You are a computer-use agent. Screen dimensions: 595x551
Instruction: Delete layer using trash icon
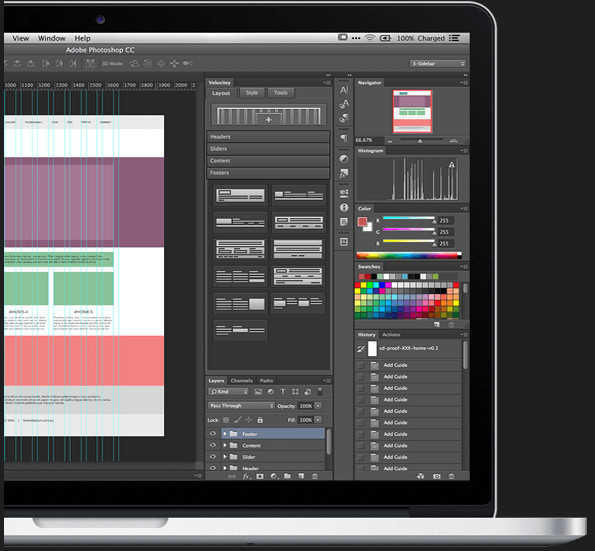point(315,476)
